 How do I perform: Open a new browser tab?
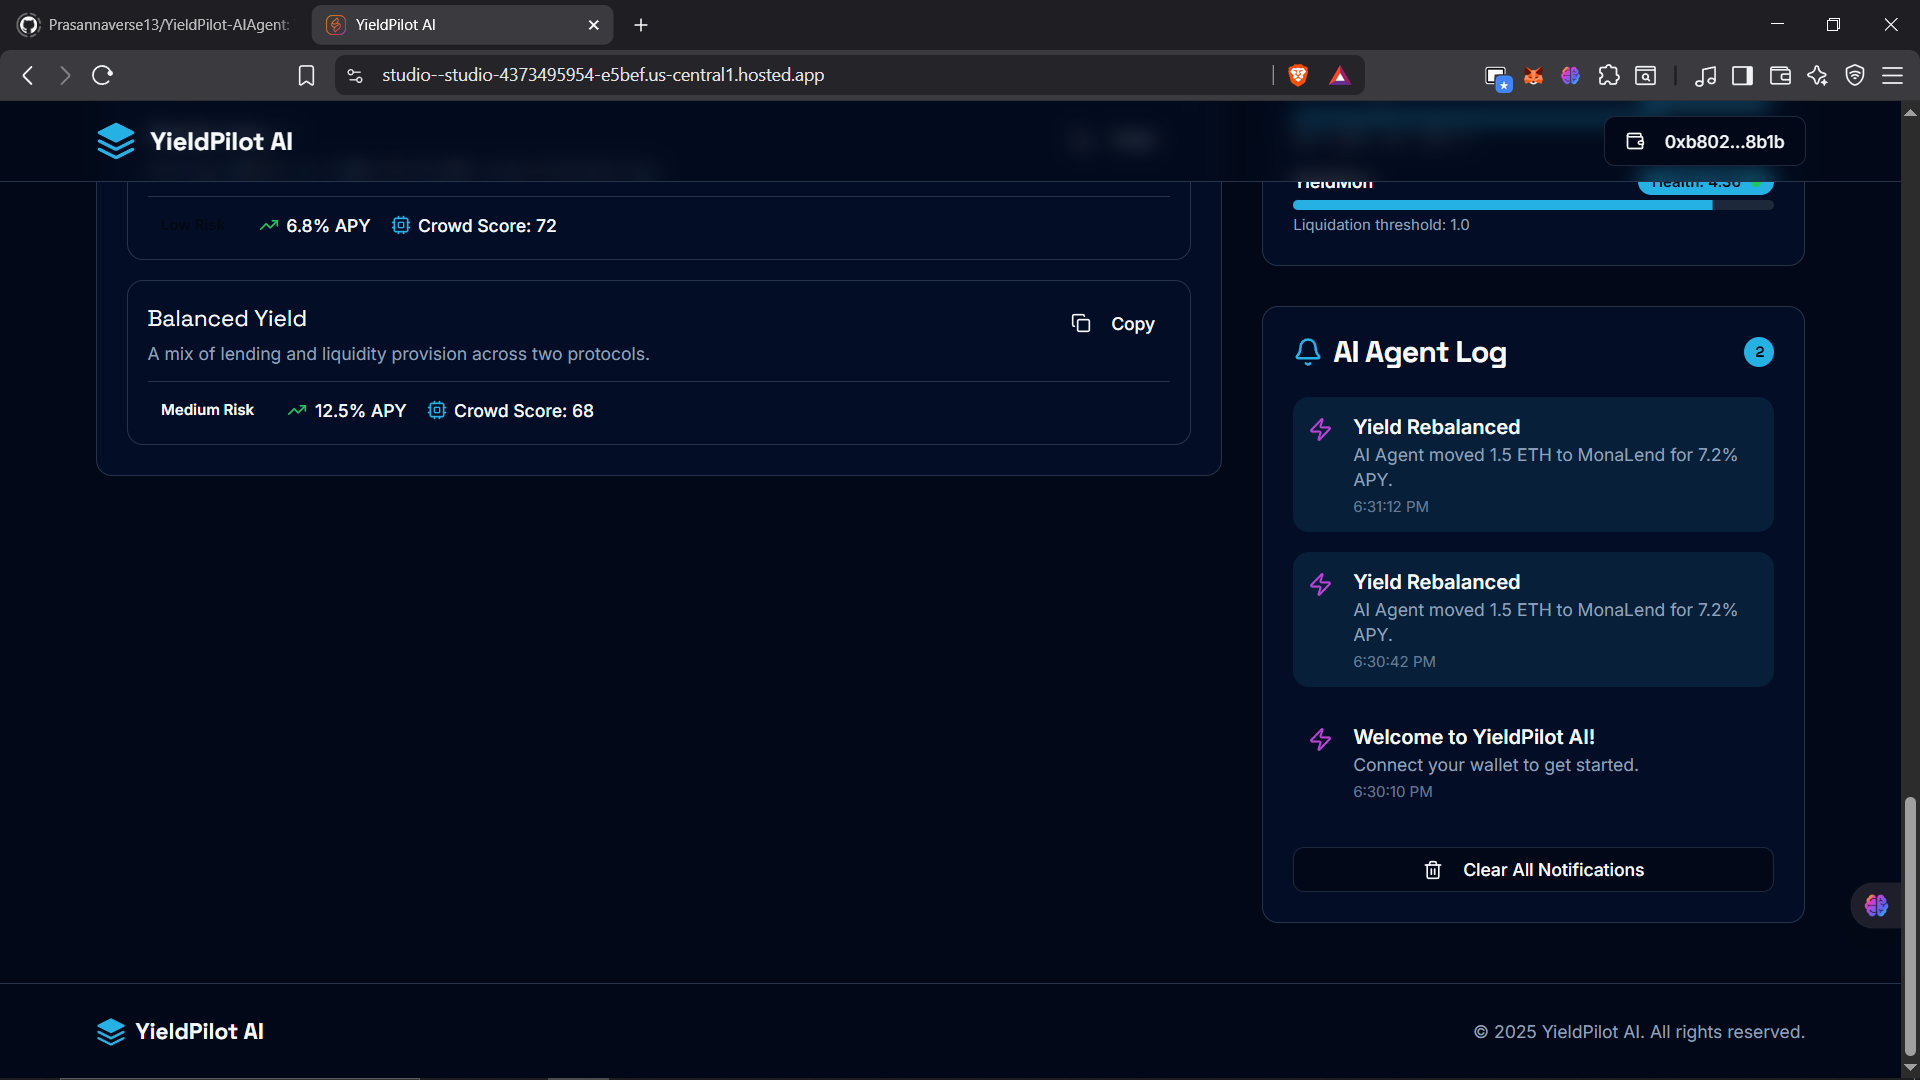[x=641, y=25]
